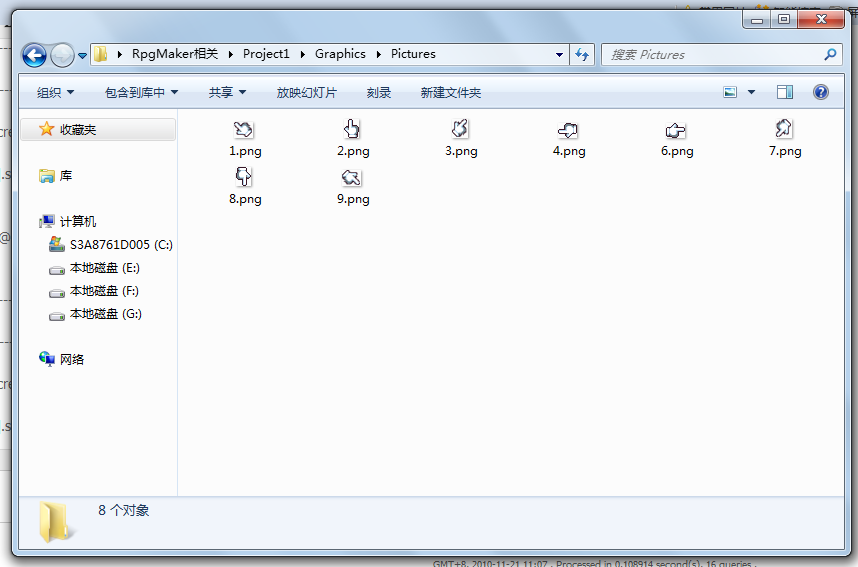Open the 包含到库中 menu
Image resolution: width=858 pixels, height=567 pixels.
pos(141,92)
